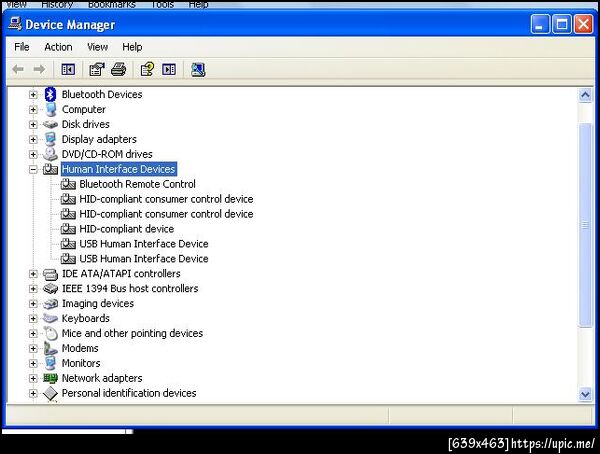Select the Network adapters label

pyautogui.click(x=102, y=378)
